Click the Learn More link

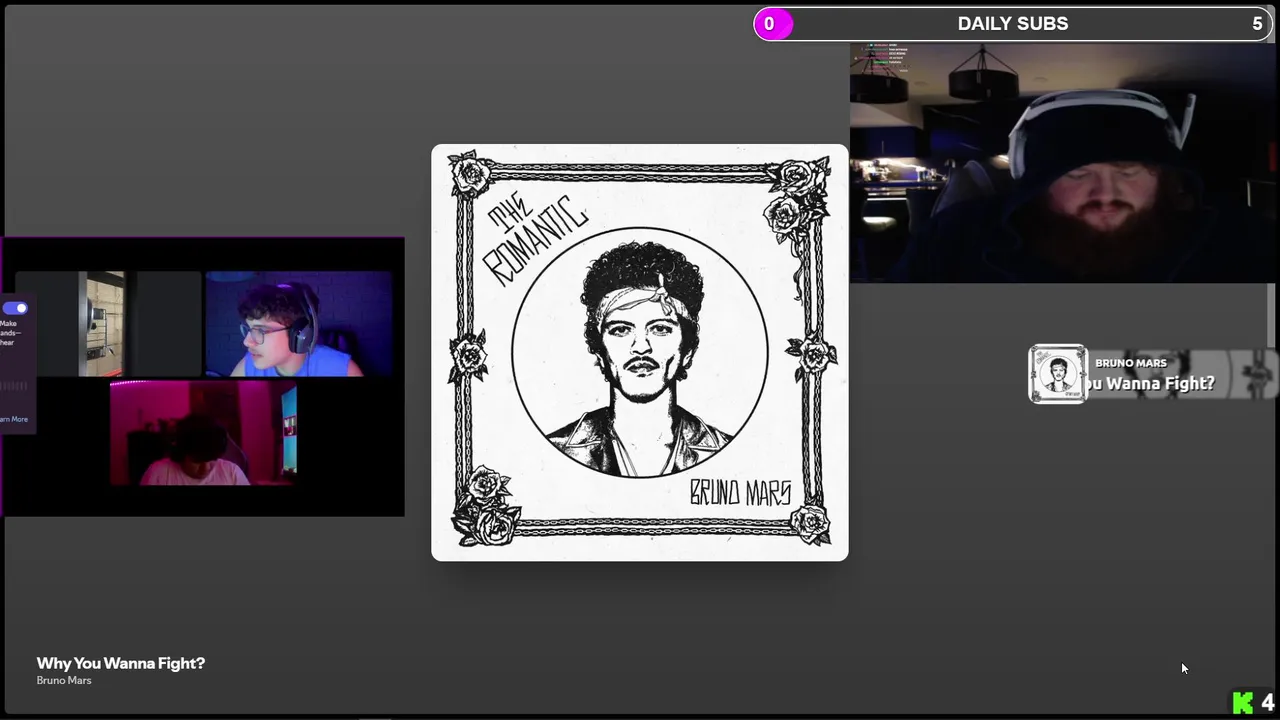[14, 419]
